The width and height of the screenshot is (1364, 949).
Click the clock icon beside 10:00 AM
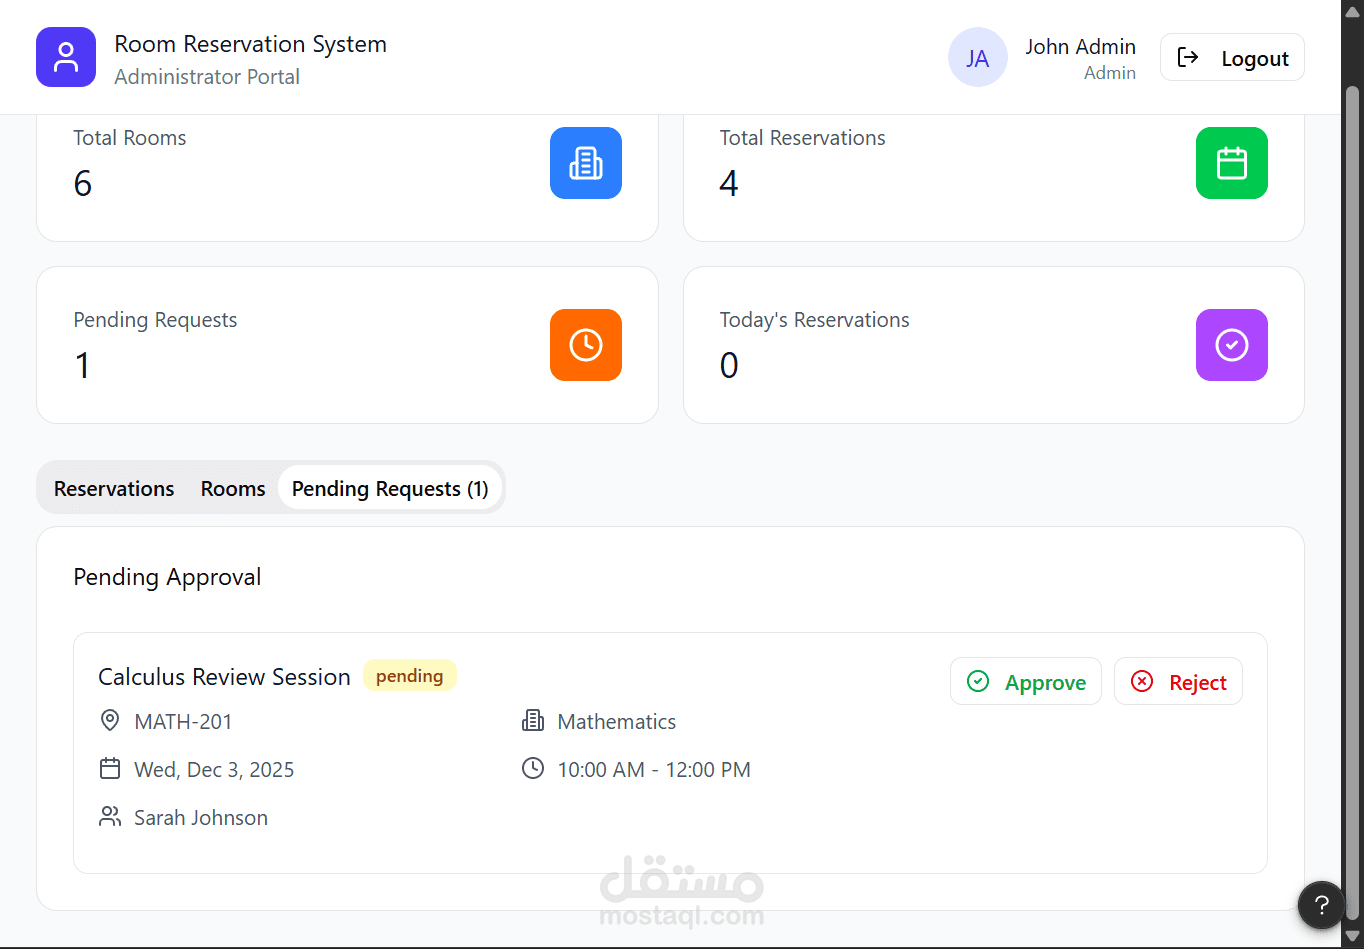tap(533, 769)
